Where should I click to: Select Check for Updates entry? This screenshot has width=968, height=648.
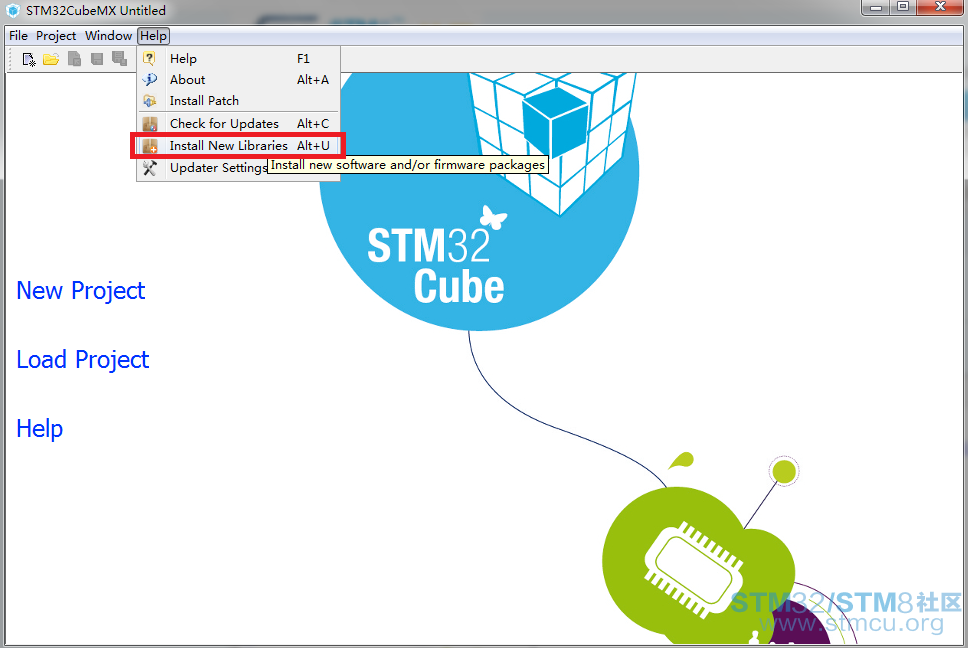tap(238, 123)
